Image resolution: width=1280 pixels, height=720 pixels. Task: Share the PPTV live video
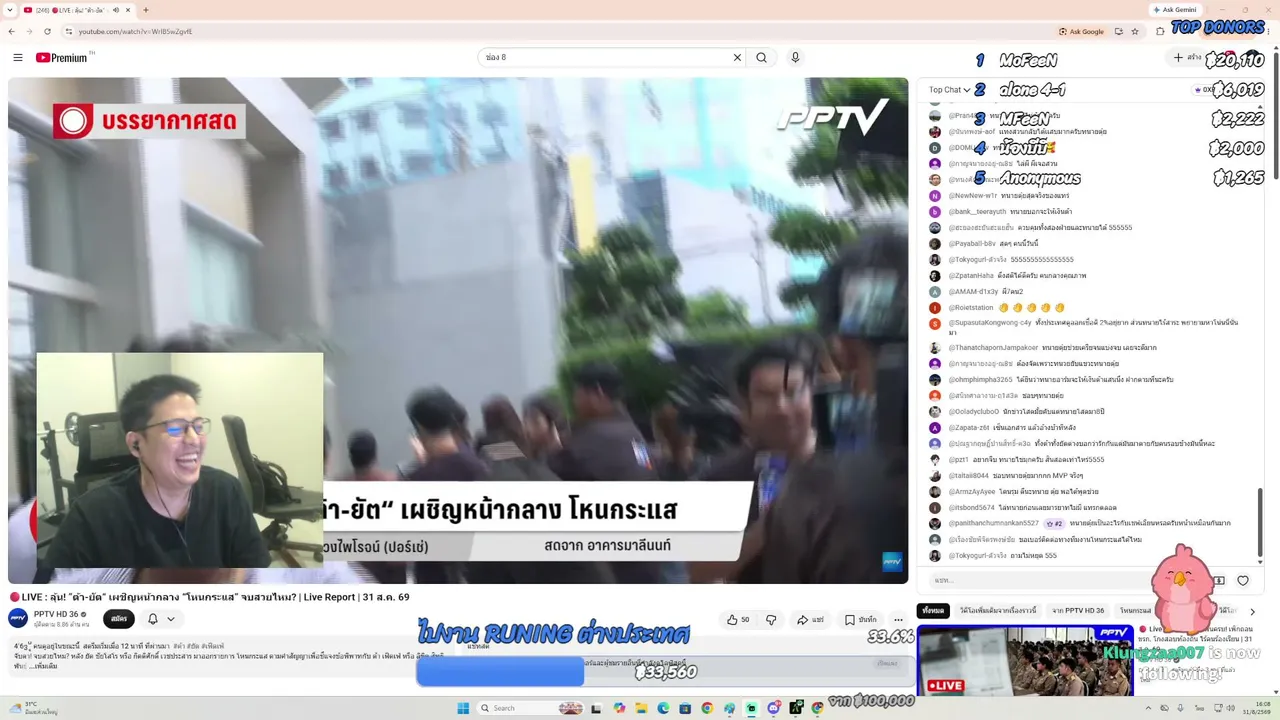click(810, 620)
